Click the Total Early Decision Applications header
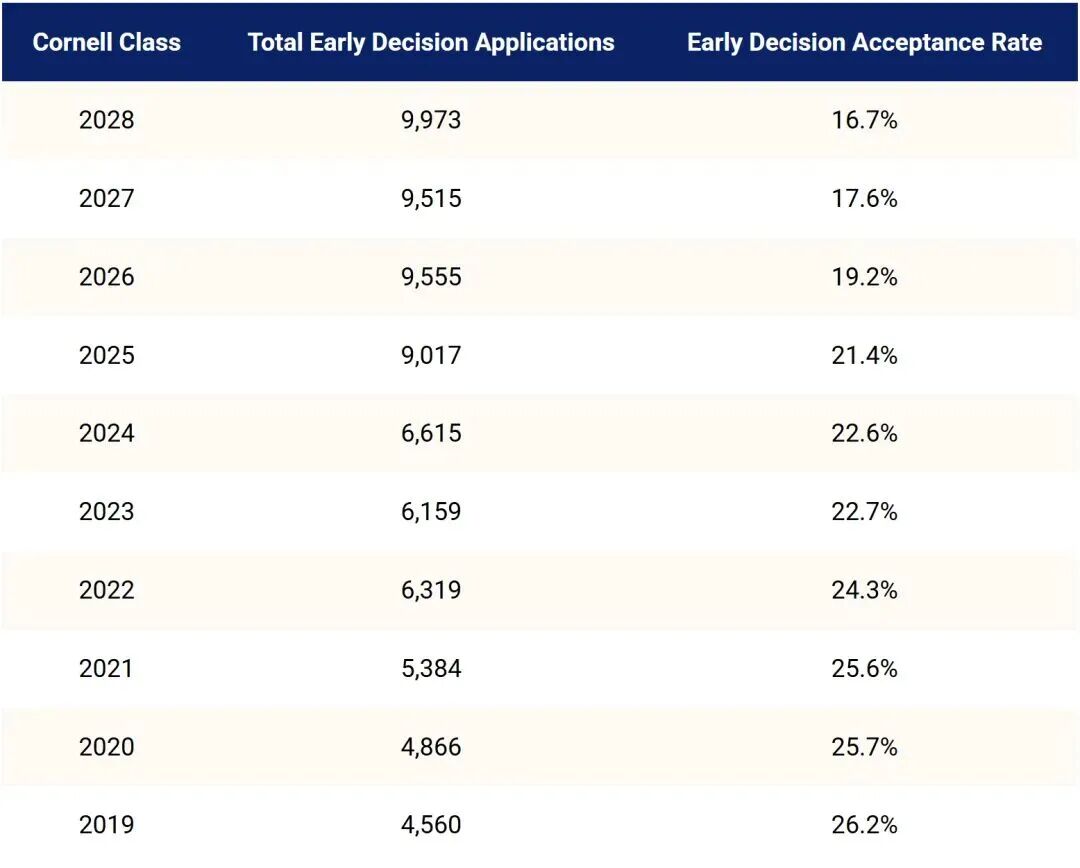Viewport: 1080px width, 868px height. pos(431,43)
